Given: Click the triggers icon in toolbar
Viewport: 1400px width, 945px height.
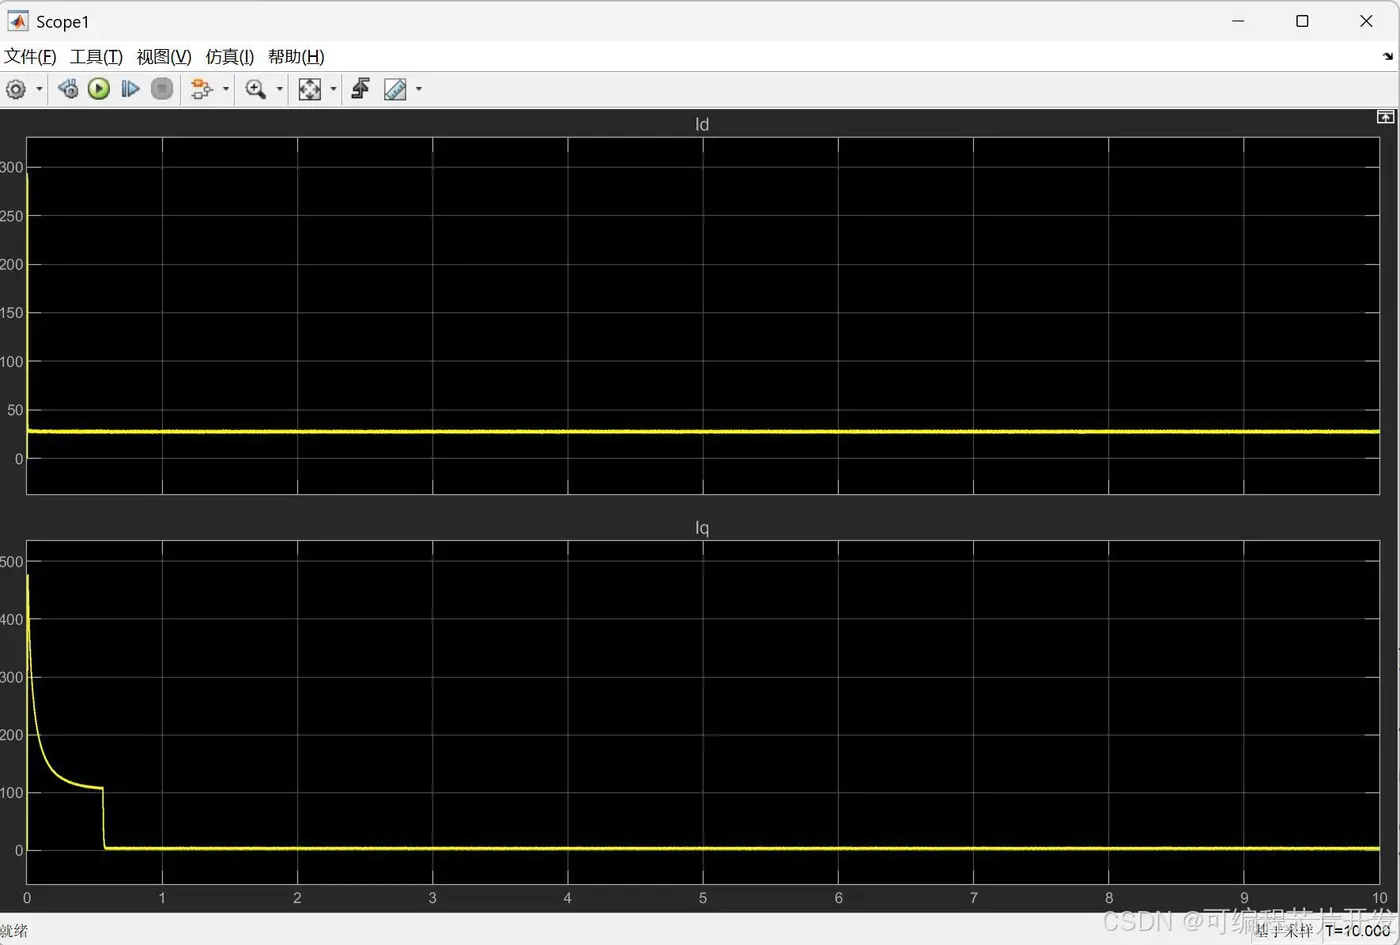Looking at the screenshot, I should 361,89.
